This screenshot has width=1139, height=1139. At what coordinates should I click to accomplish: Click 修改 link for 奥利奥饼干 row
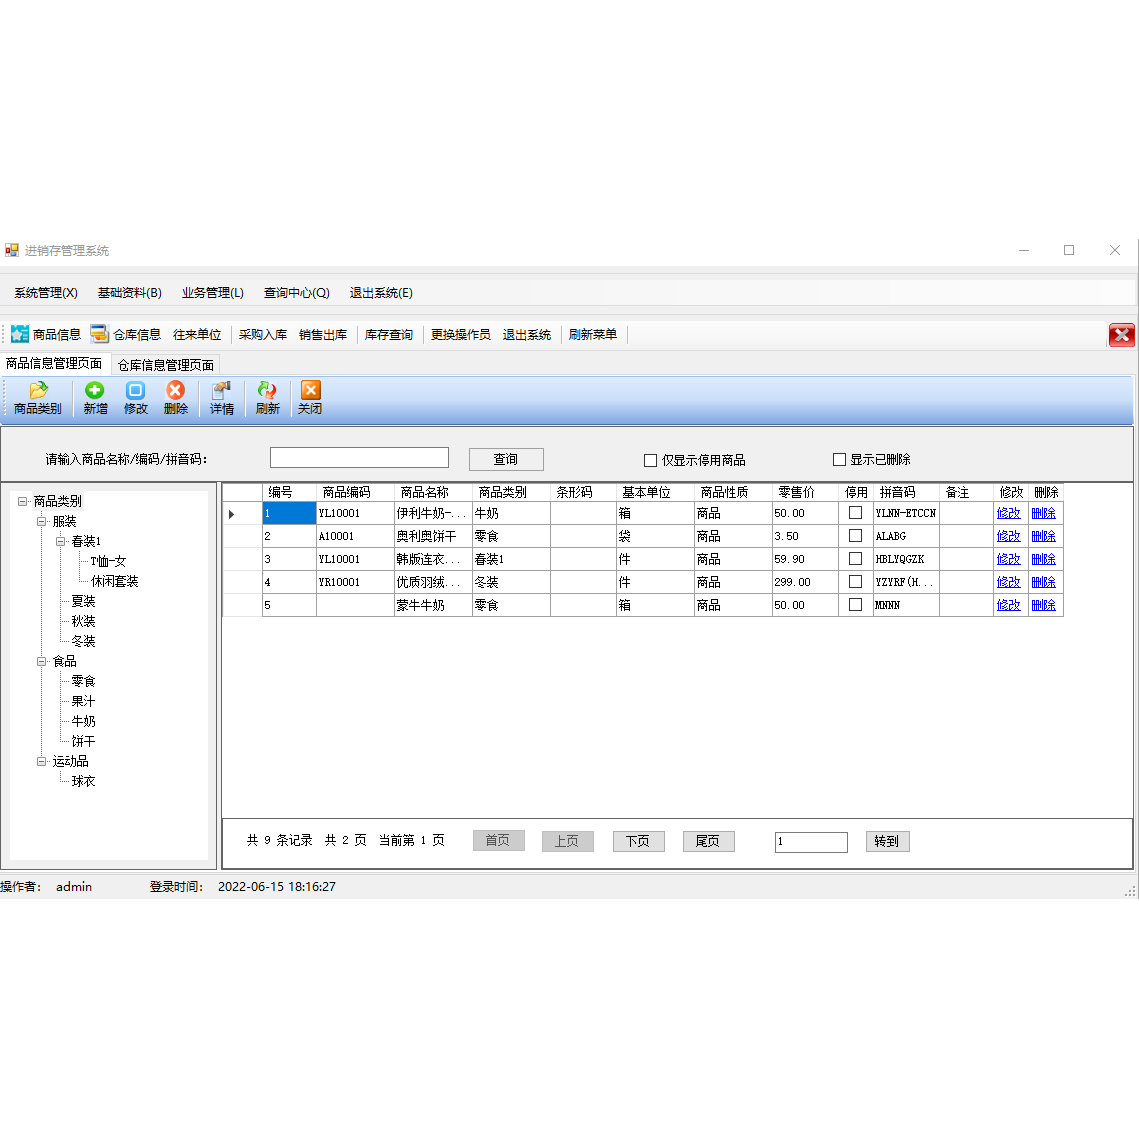(x=1008, y=536)
